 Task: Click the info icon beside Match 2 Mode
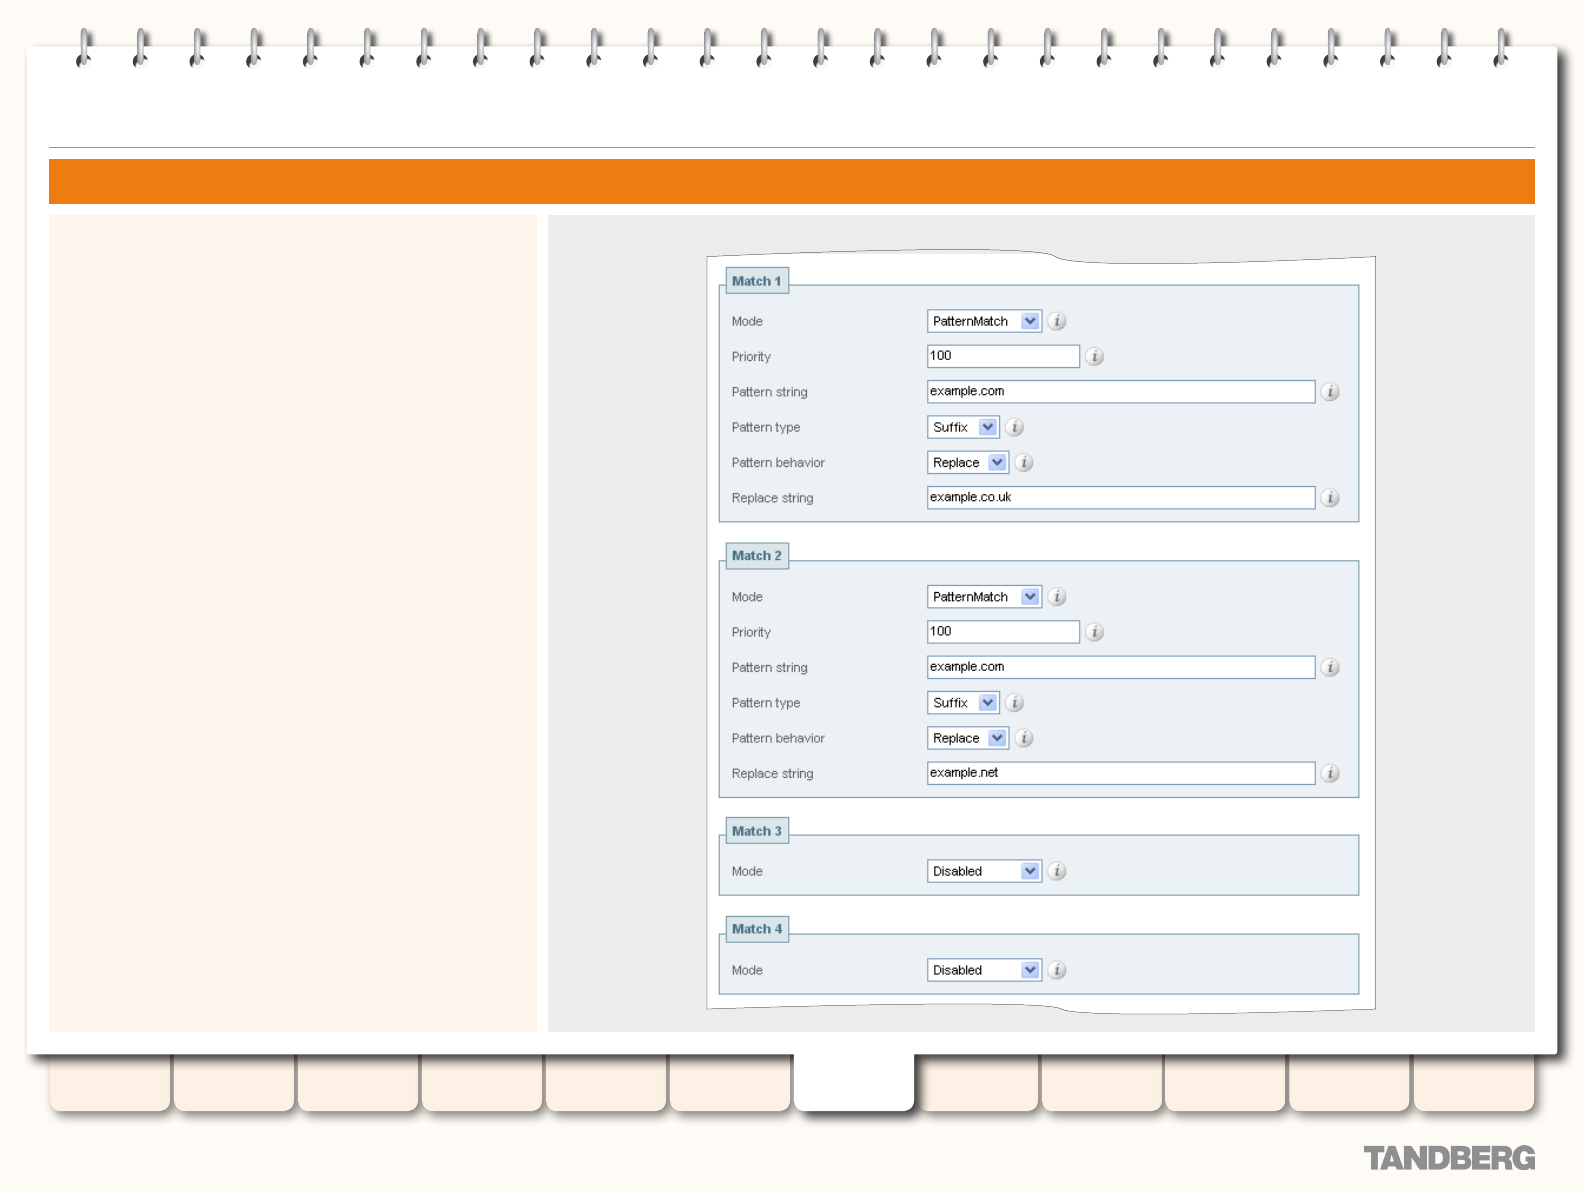click(1057, 597)
